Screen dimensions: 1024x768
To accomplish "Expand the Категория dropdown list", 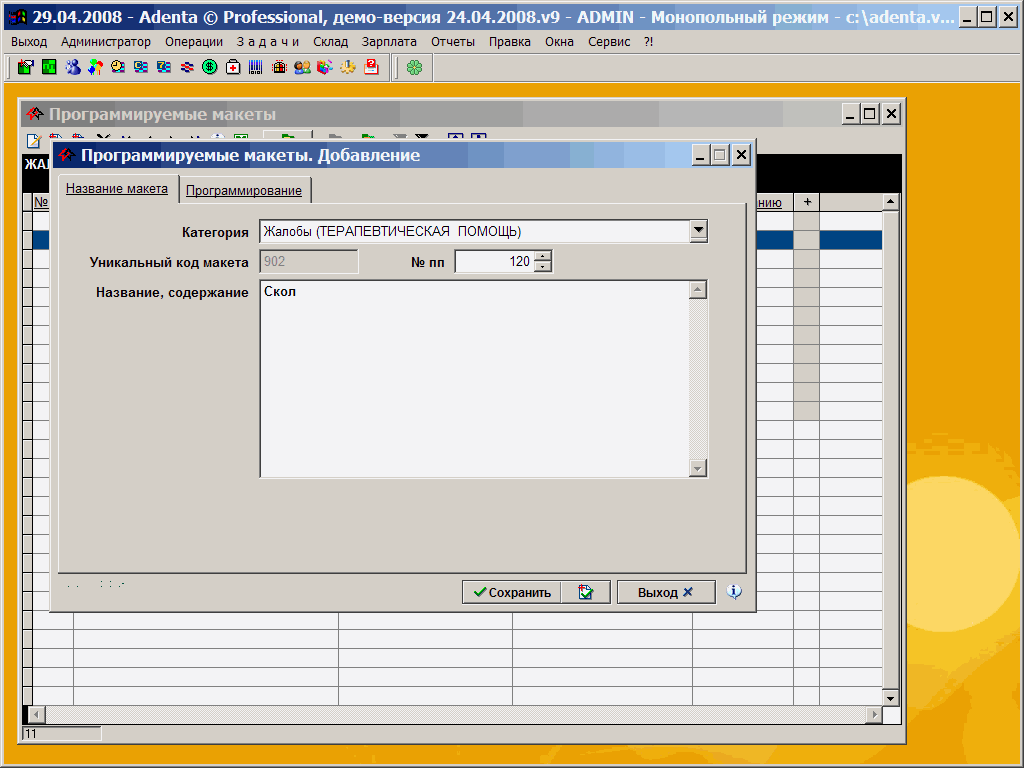I will (x=698, y=231).
